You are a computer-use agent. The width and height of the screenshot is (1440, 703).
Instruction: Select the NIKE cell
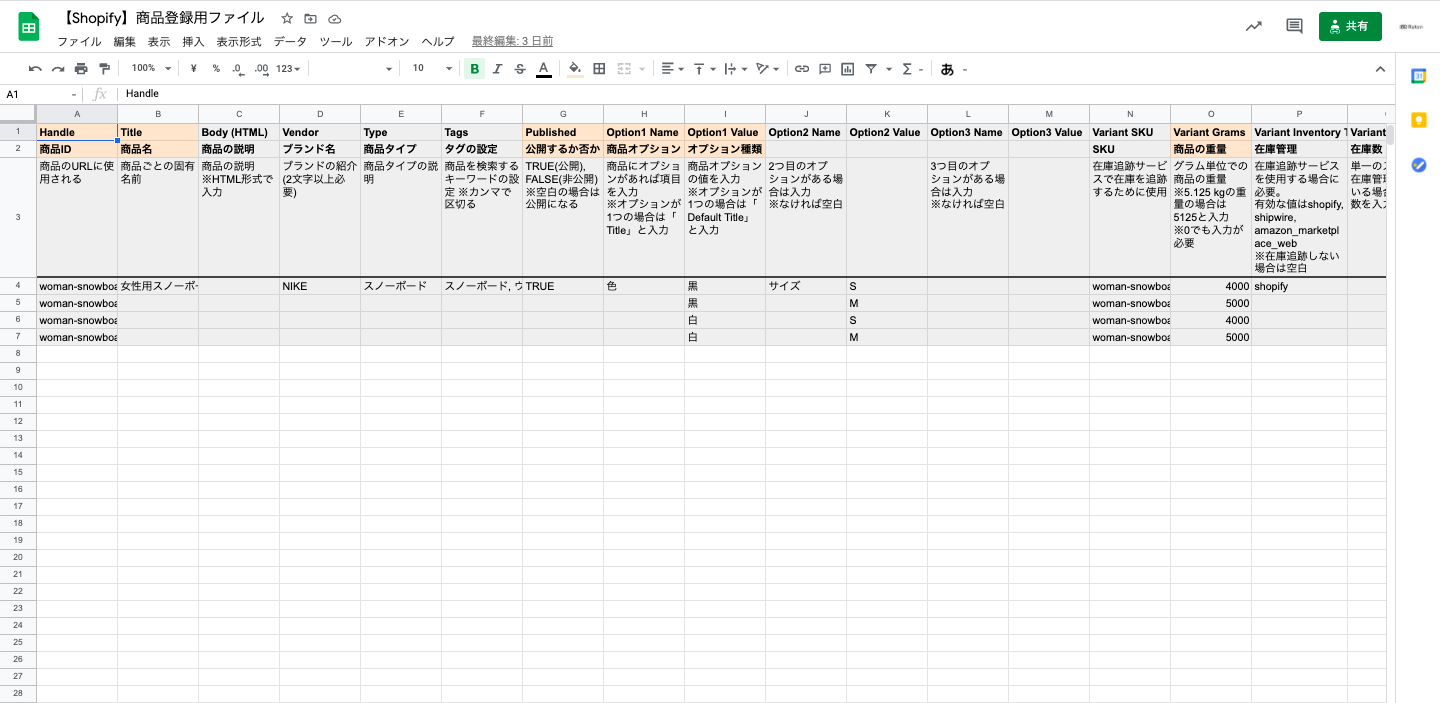coord(320,286)
